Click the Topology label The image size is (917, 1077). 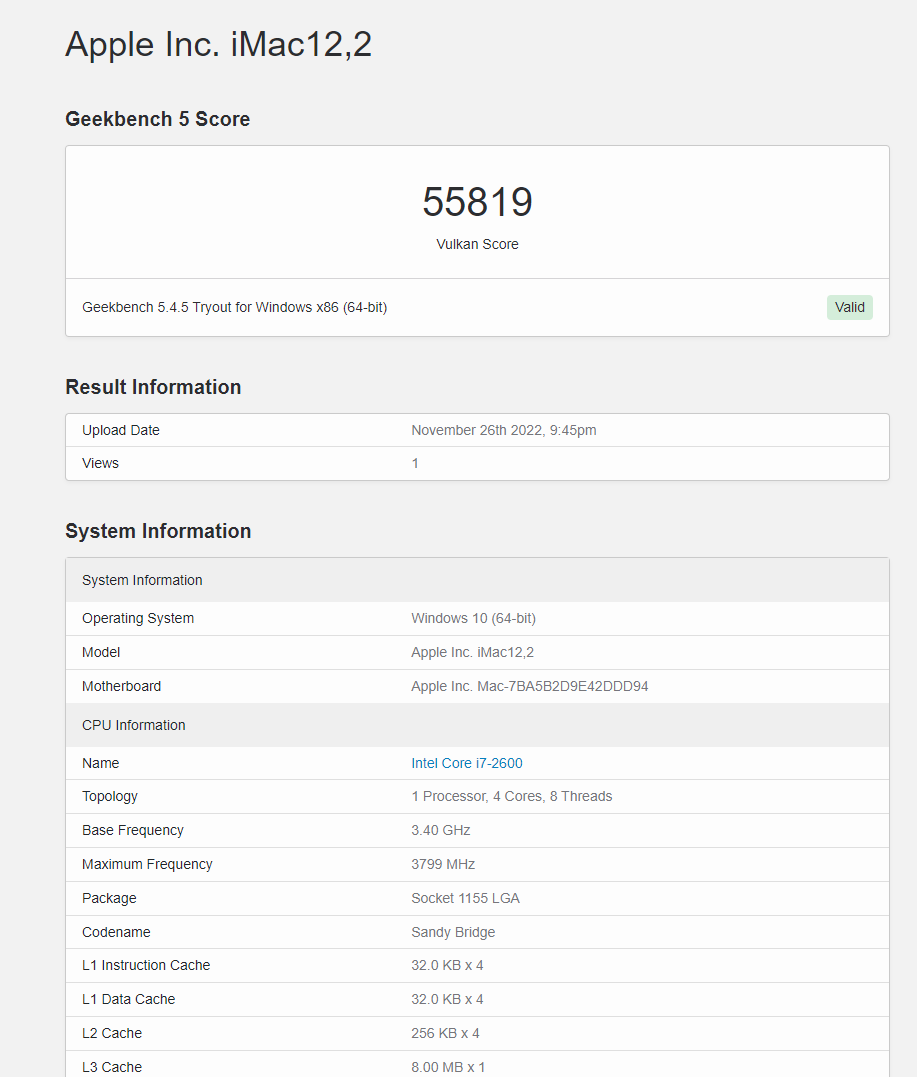point(110,797)
